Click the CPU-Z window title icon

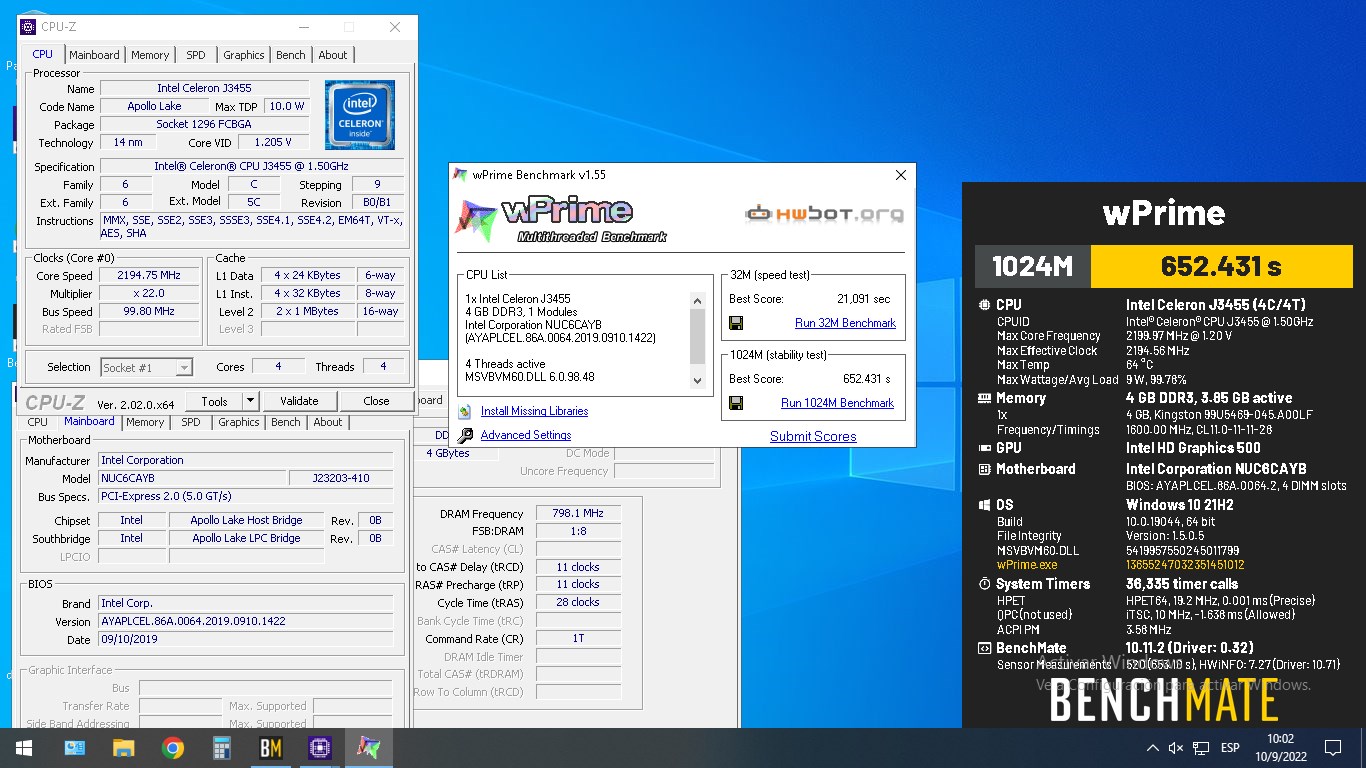click(x=28, y=27)
